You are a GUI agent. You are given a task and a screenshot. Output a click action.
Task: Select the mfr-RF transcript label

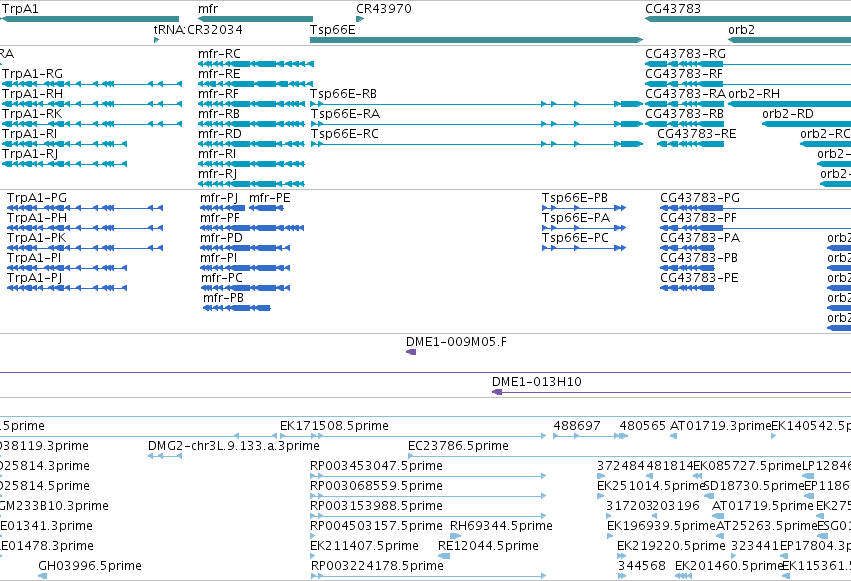218,93
